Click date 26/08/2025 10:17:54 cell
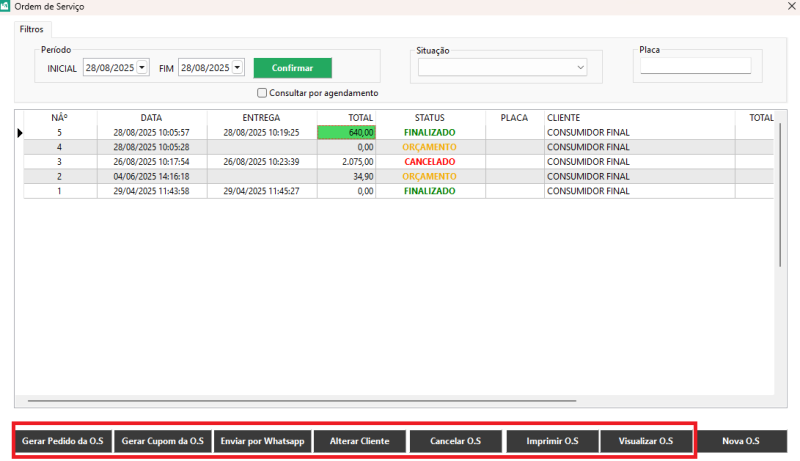The height and width of the screenshot is (461, 800). click(x=152, y=162)
